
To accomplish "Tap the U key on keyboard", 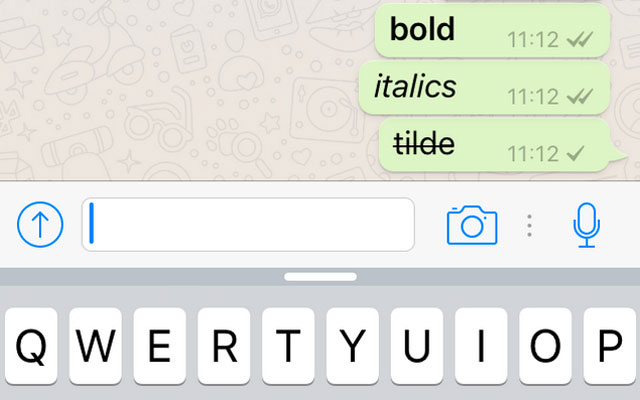I will coord(417,346).
